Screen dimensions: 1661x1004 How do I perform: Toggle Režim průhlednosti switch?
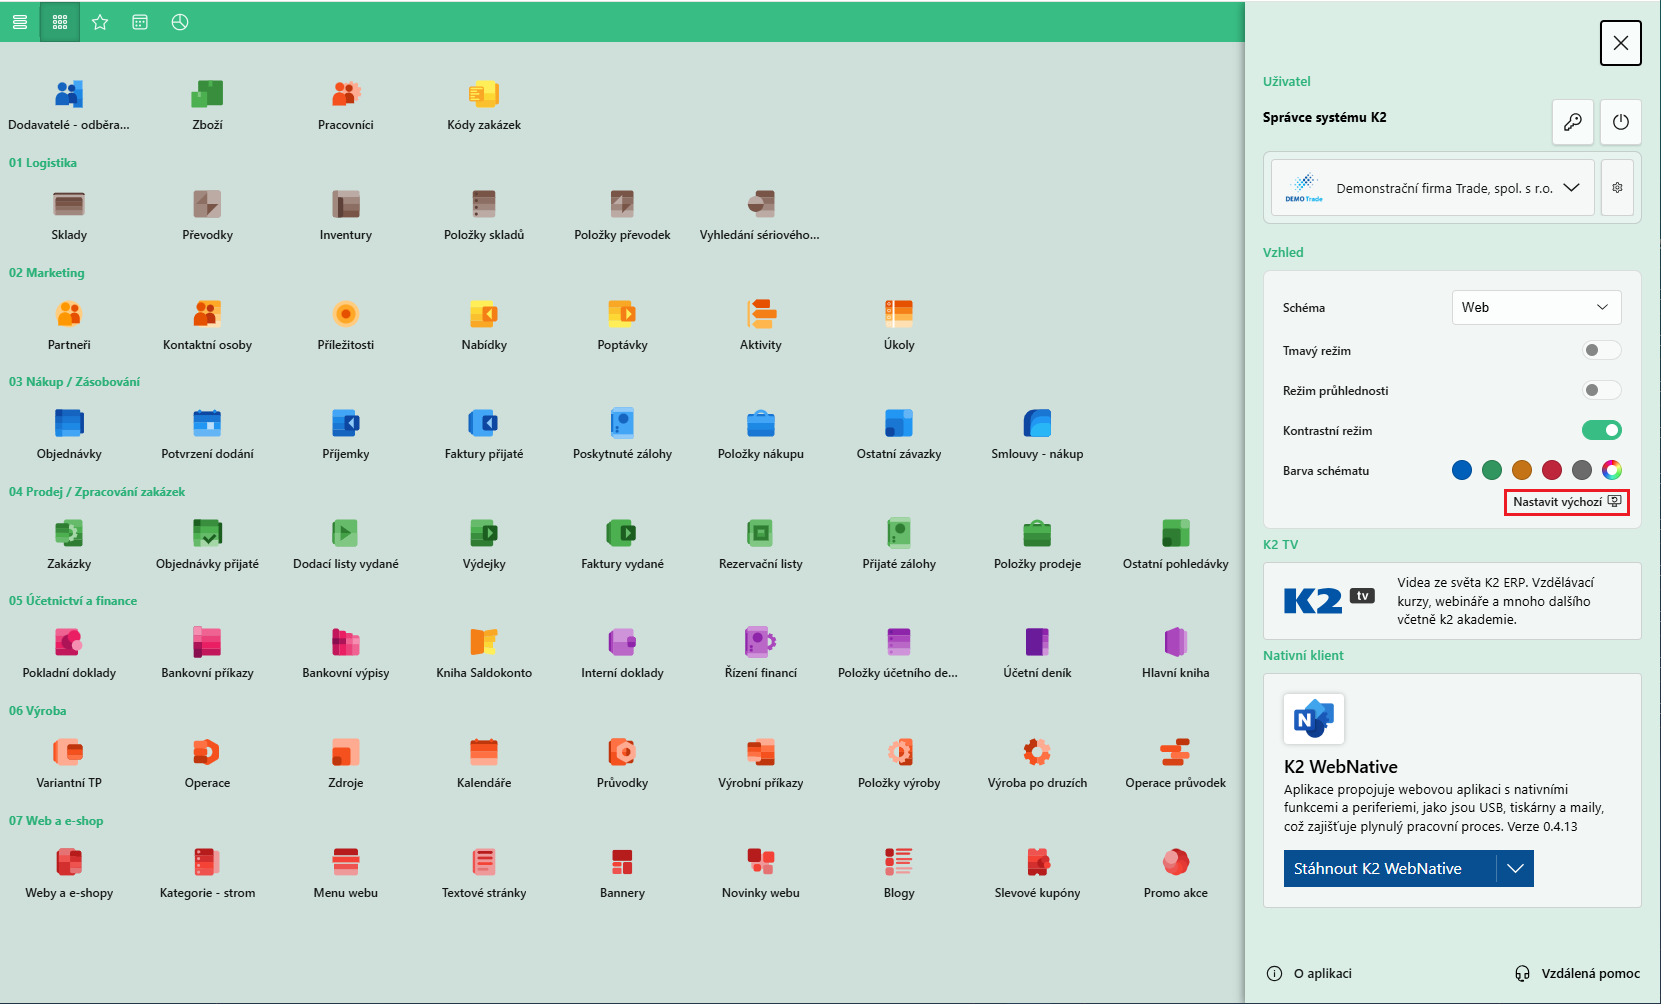coord(1601,390)
